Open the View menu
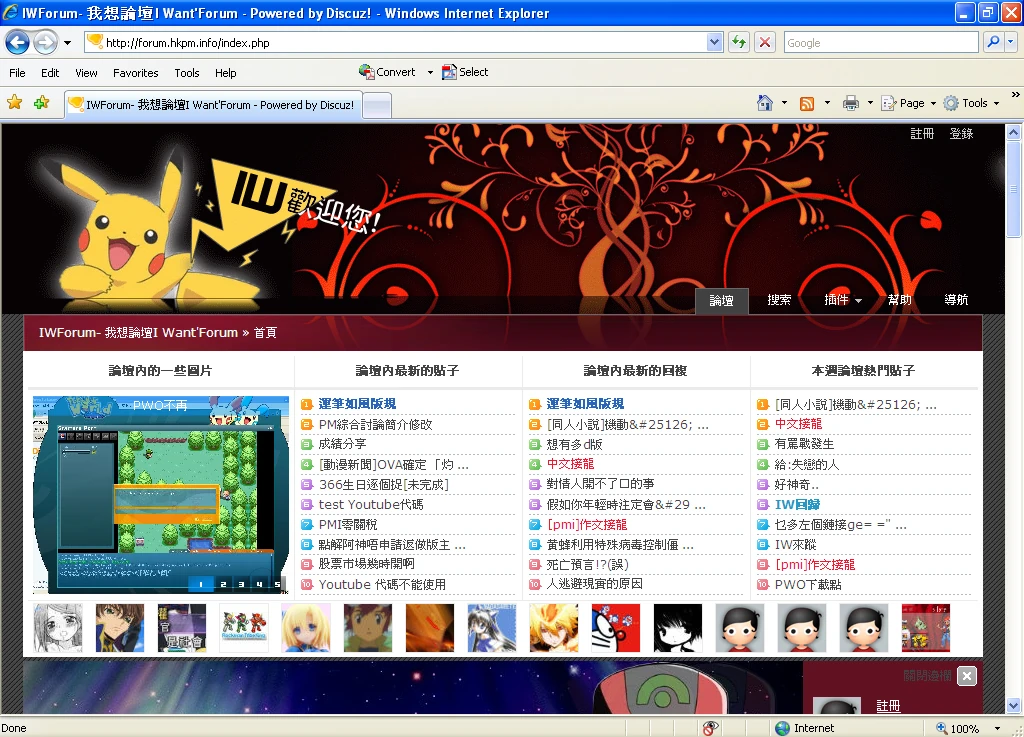Image resolution: width=1024 pixels, height=737 pixels. tap(86, 73)
